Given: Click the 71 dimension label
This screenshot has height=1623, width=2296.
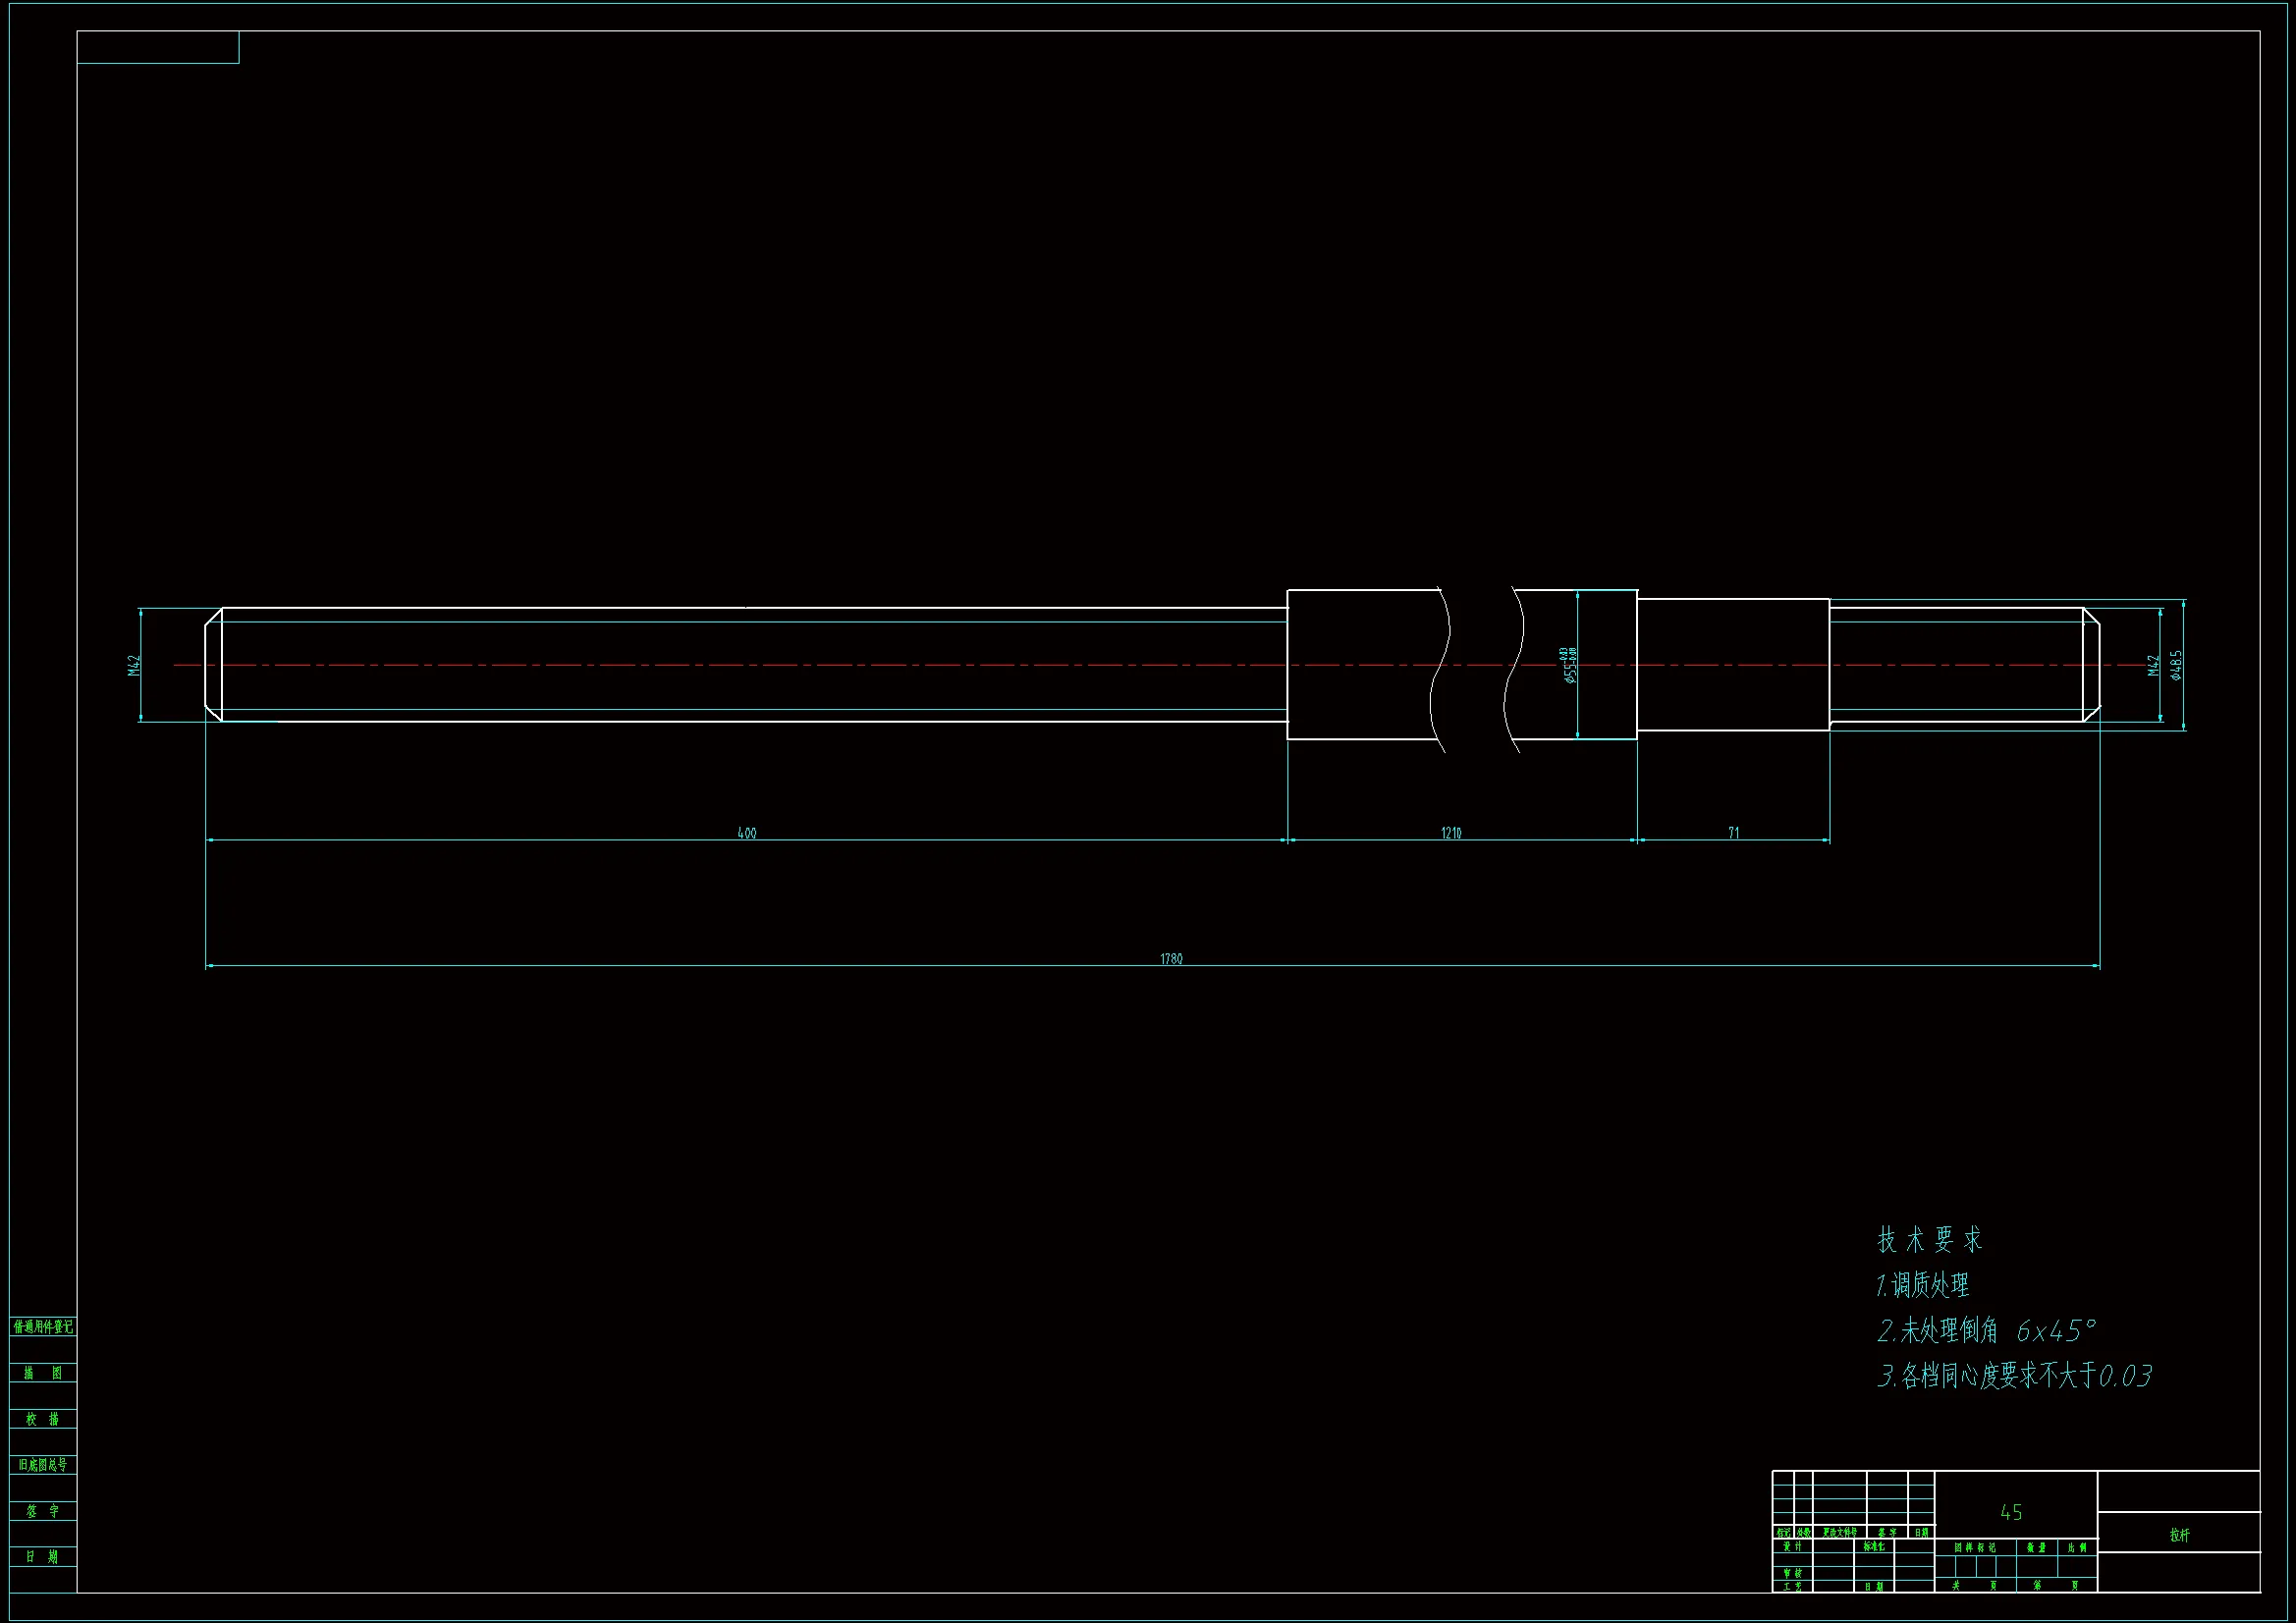Looking at the screenshot, I should click(x=1733, y=832).
